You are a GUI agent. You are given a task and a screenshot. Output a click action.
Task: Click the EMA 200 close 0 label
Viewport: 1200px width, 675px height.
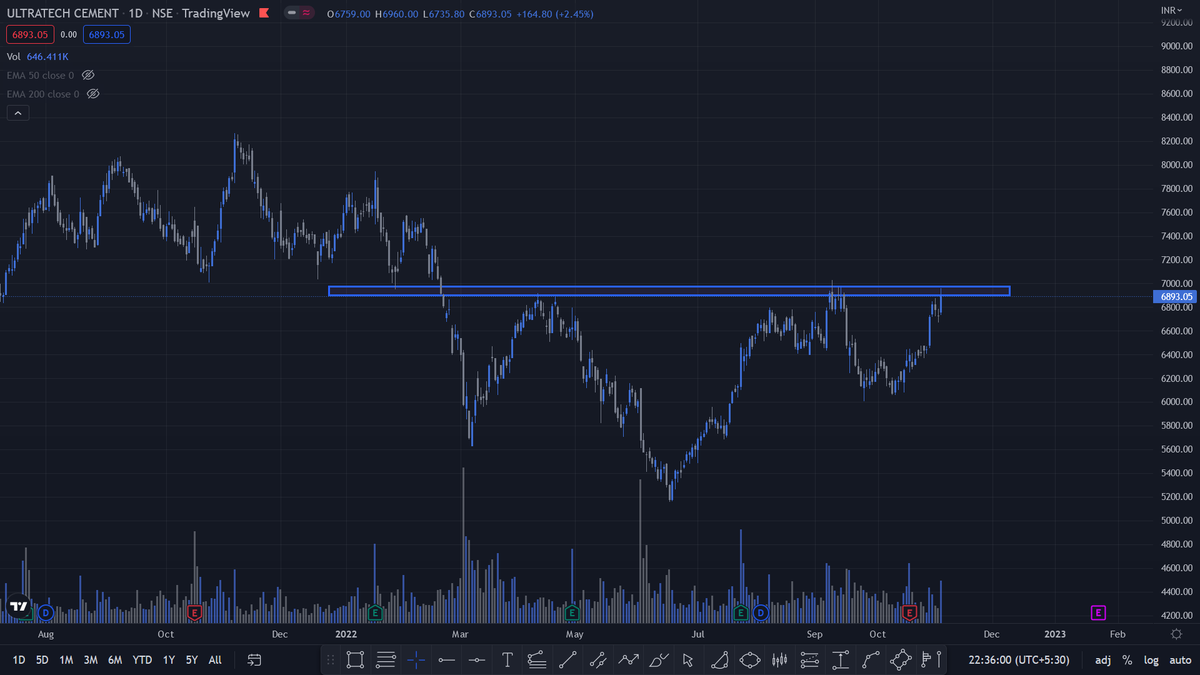tap(43, 93)
